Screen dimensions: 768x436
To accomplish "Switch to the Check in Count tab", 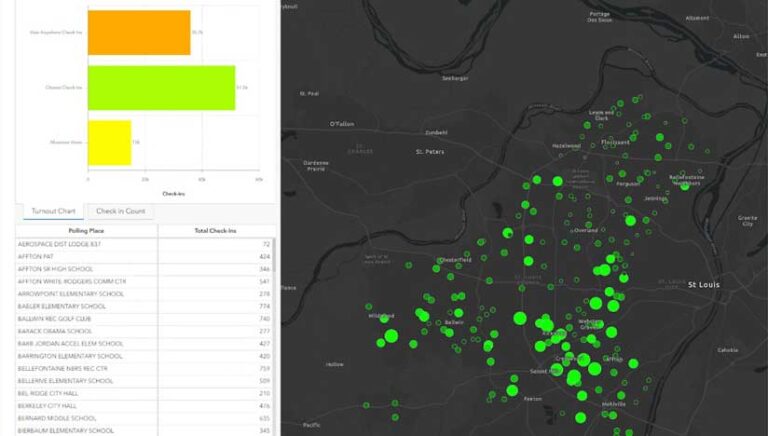I will pos(120,211).
